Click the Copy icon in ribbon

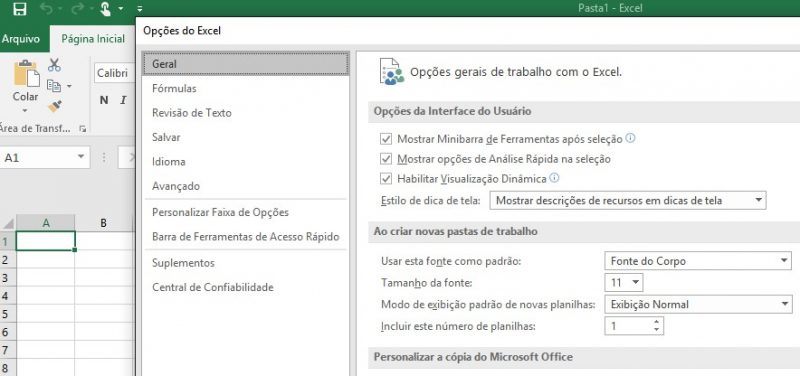[x=54, y=86]
